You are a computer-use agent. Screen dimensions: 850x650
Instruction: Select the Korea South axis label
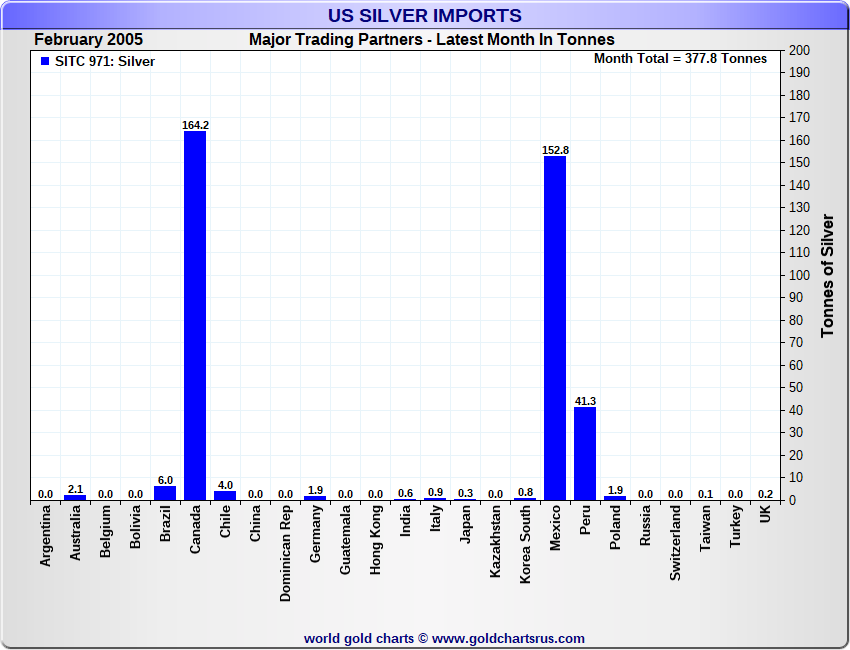click(525, 544)
